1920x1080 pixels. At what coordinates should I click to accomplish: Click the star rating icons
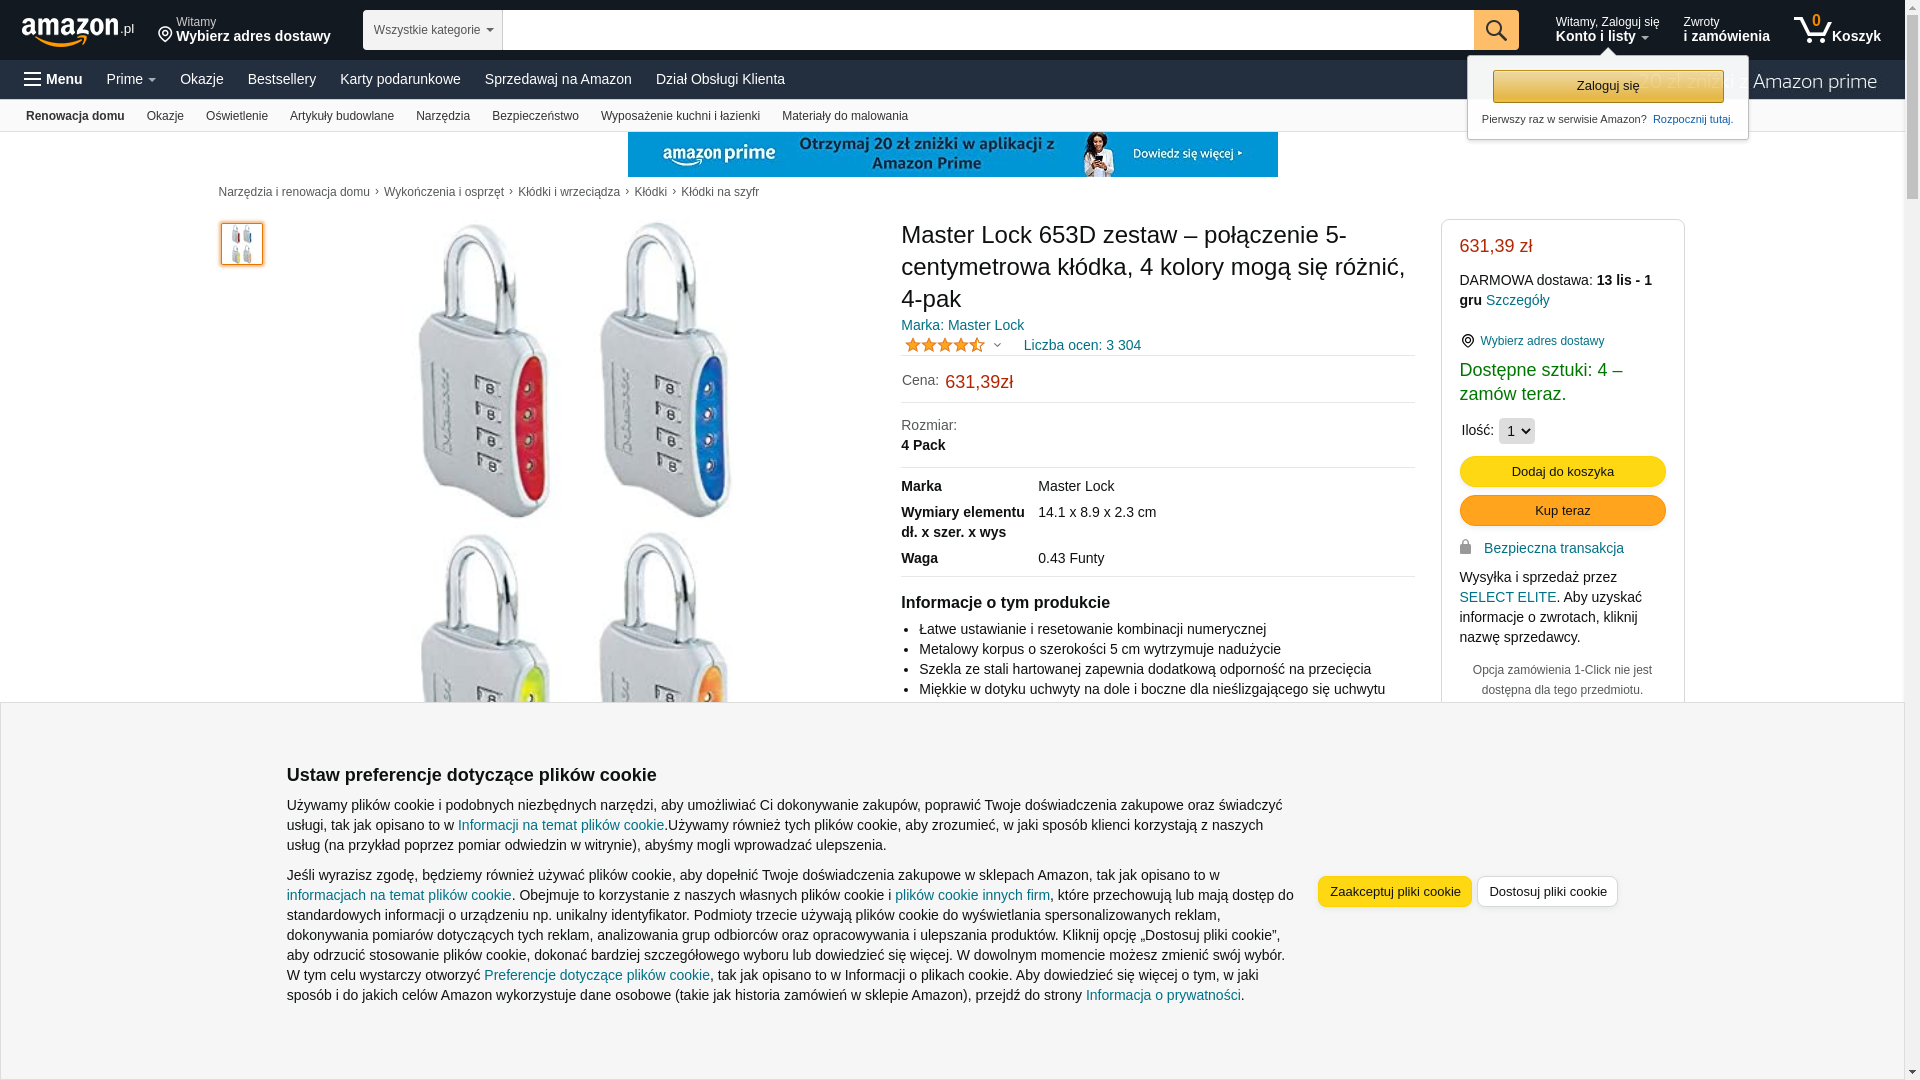945,345
